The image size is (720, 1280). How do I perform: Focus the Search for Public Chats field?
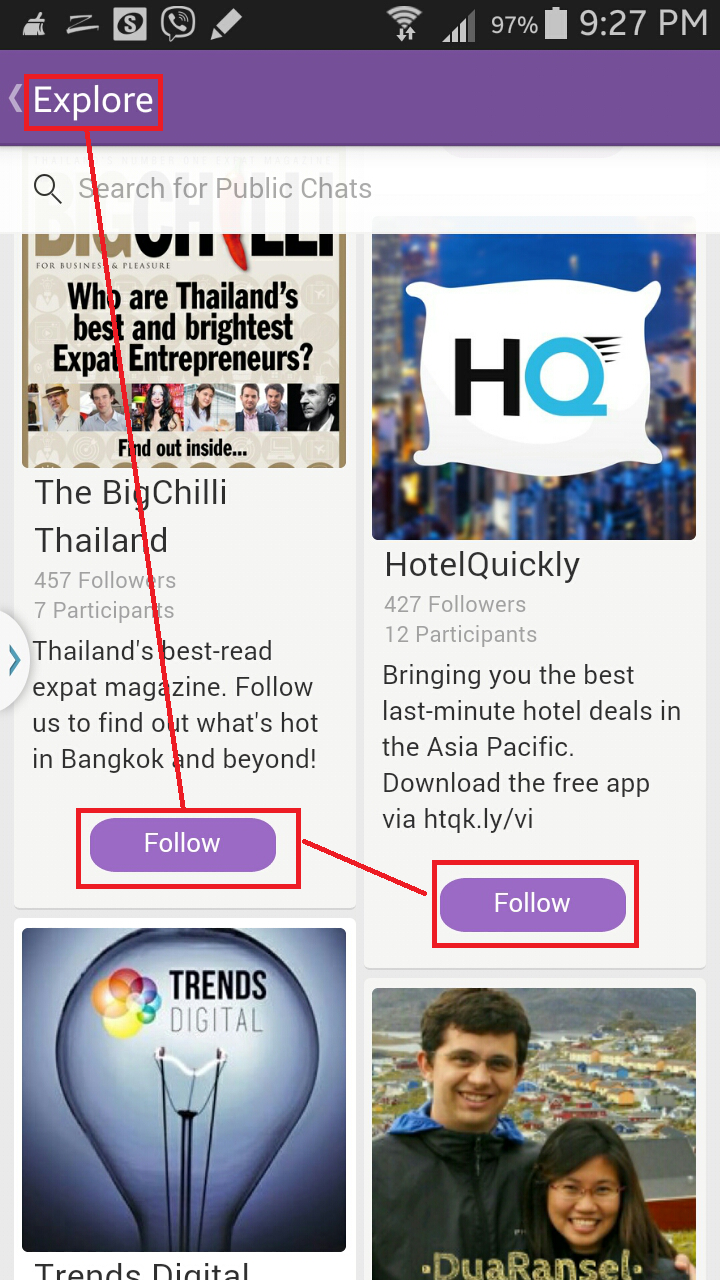point(360,188)
